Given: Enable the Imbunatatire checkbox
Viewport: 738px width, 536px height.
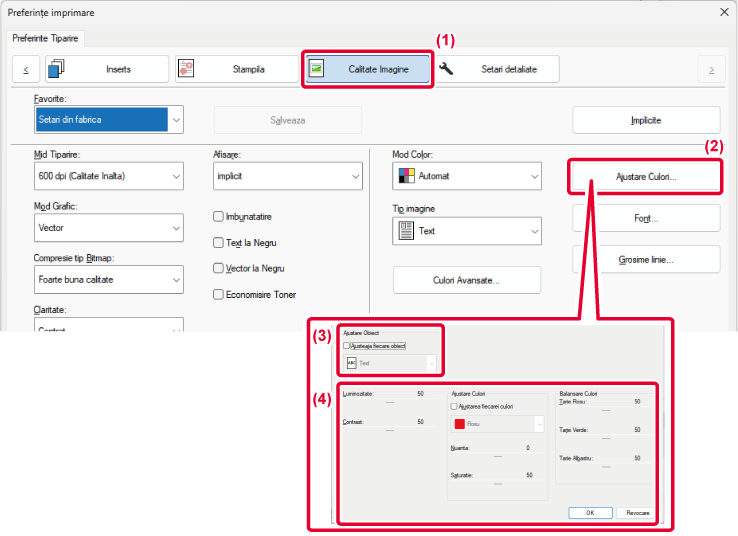Looking at the screenshot, I should click(x=219, y=216).
